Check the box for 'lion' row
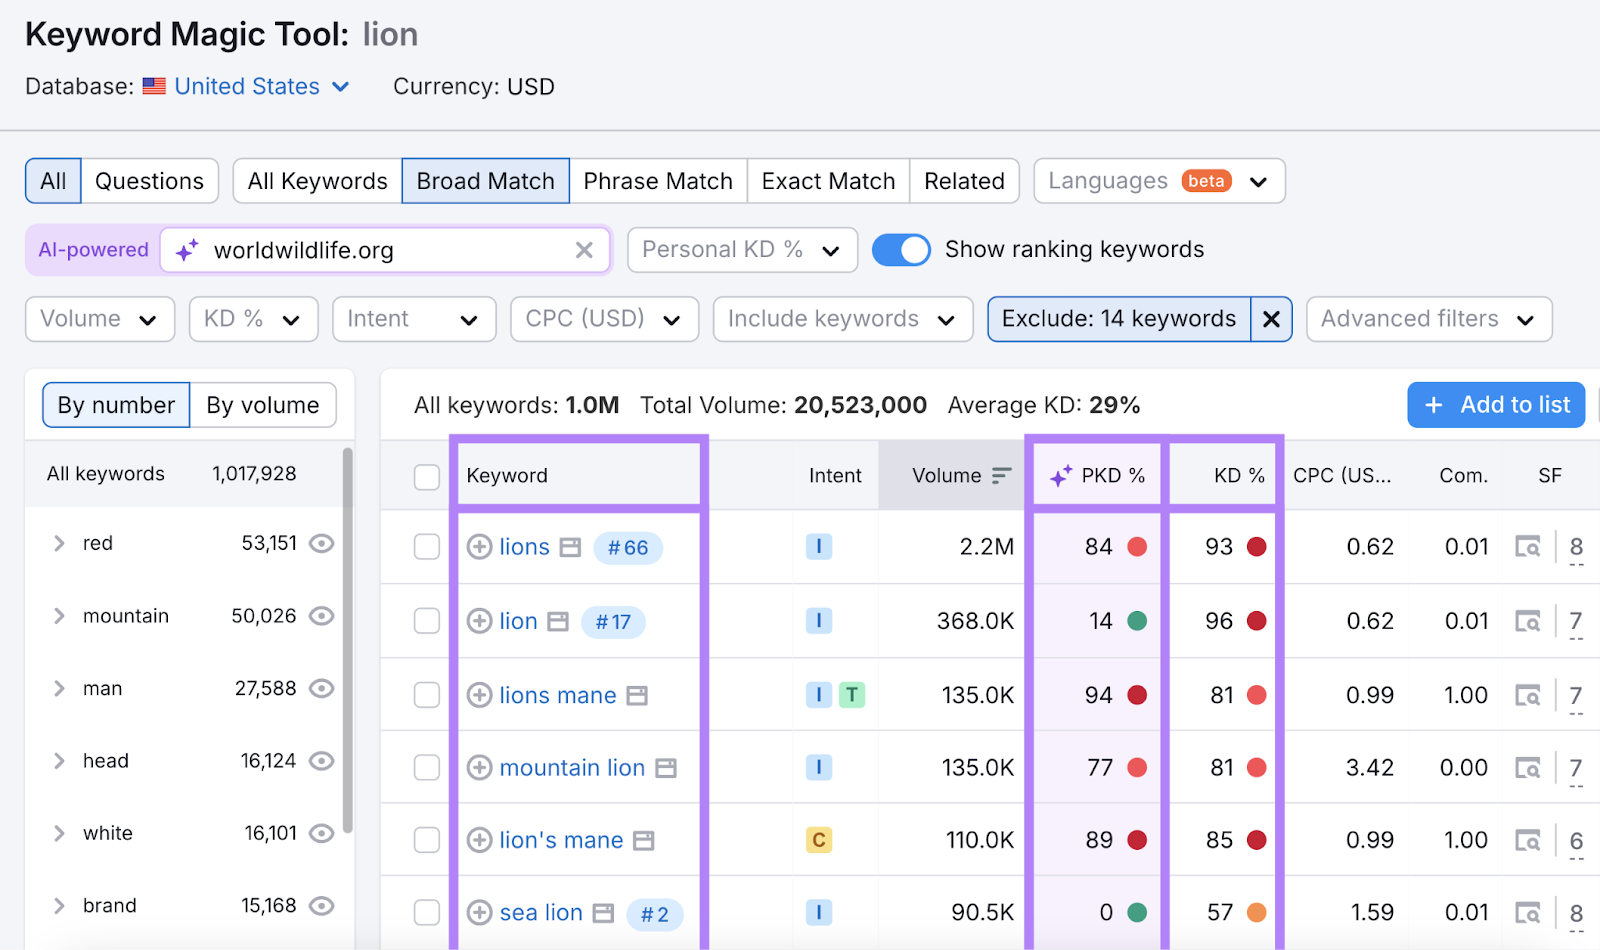 (x=427, y=621)
